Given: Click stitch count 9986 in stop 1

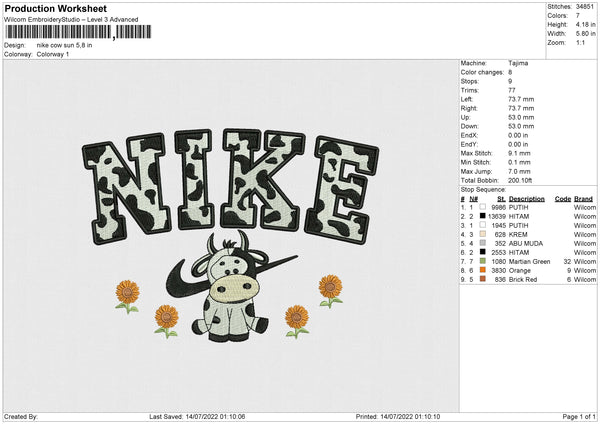Looking at the screenshot, I should [499, 207].
